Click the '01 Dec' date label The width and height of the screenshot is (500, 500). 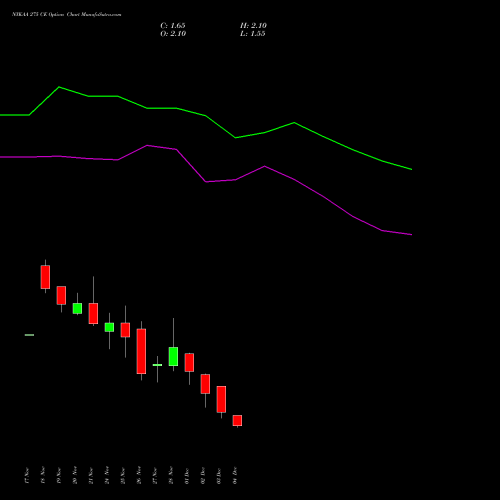click(x=187, y=475)
